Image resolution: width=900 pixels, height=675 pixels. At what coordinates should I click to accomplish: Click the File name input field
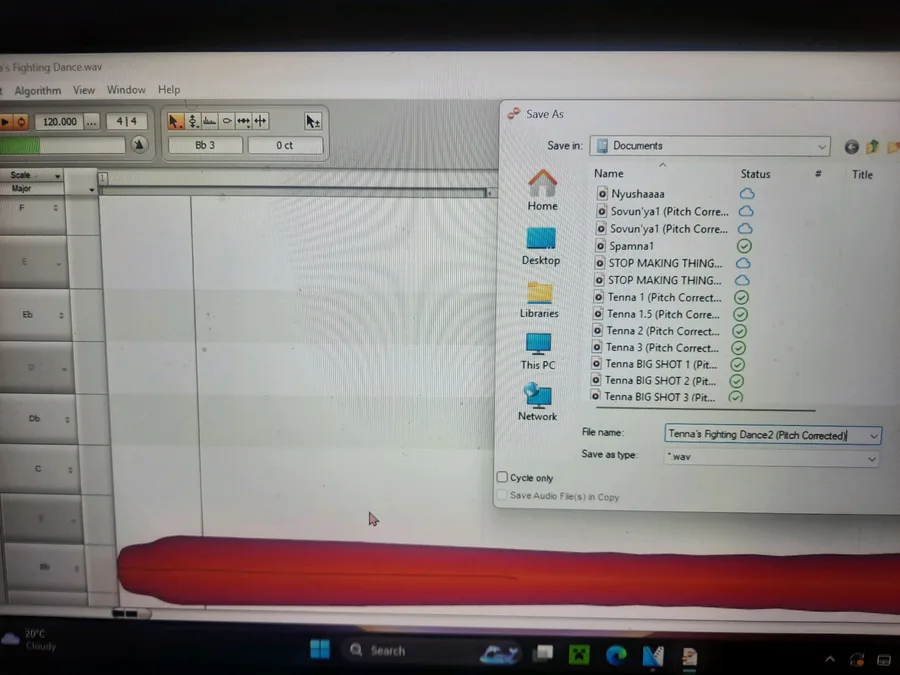[x=766, y=435]
